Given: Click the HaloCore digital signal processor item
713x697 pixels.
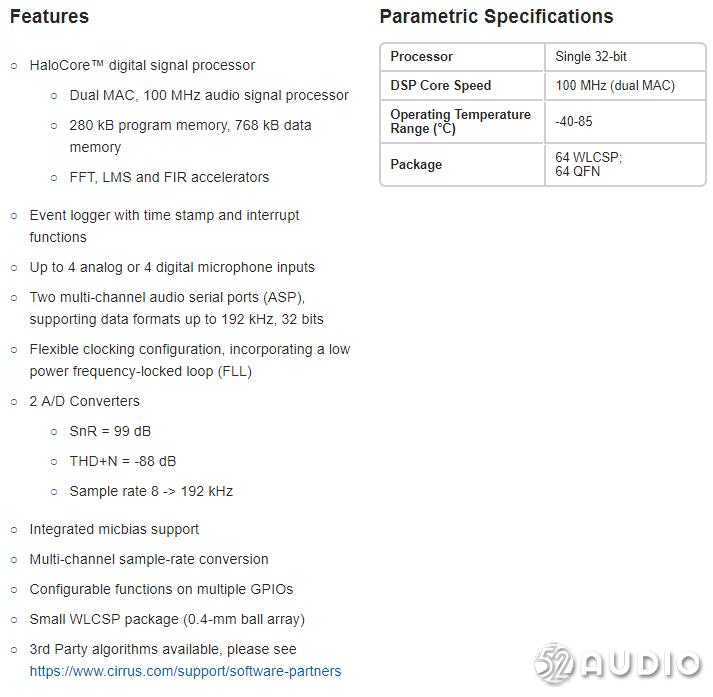Looking at the screenshot, I should click(142, 65).
